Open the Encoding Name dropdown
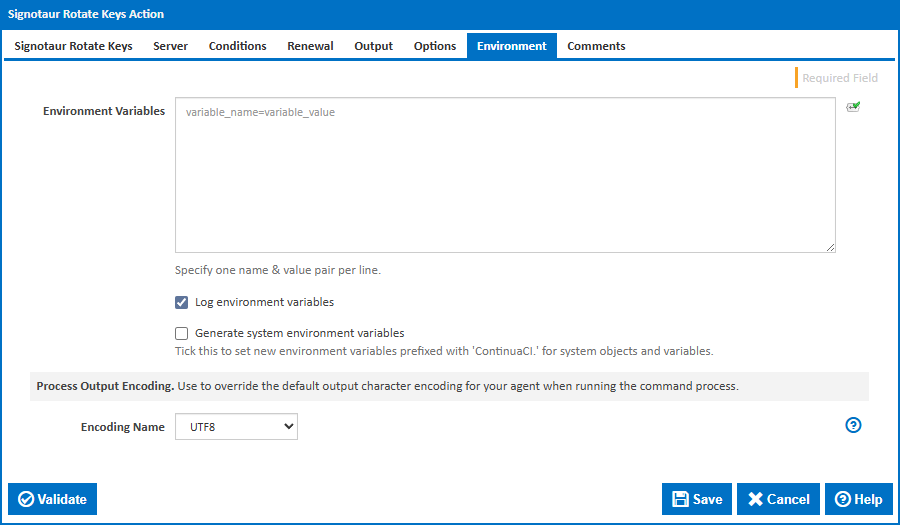900x525 pixels. (x=236, y=427)
